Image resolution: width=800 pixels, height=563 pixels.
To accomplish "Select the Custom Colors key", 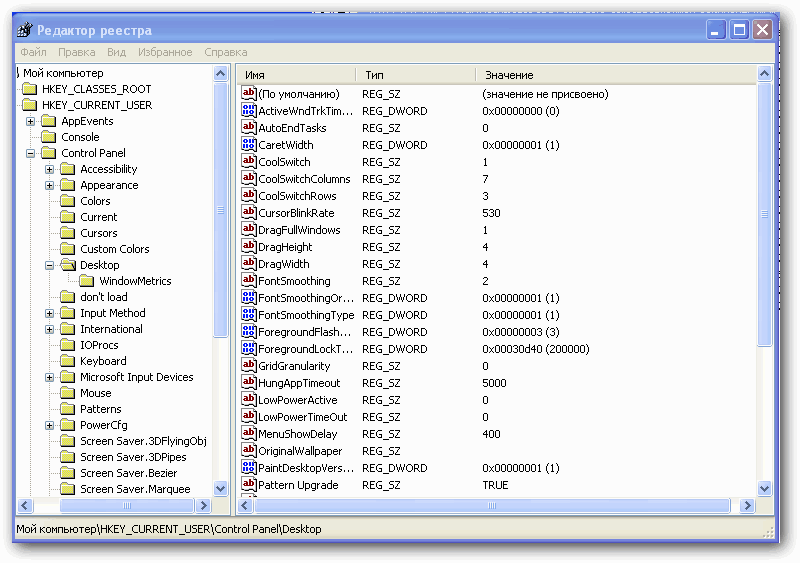I will click(115, 249).
